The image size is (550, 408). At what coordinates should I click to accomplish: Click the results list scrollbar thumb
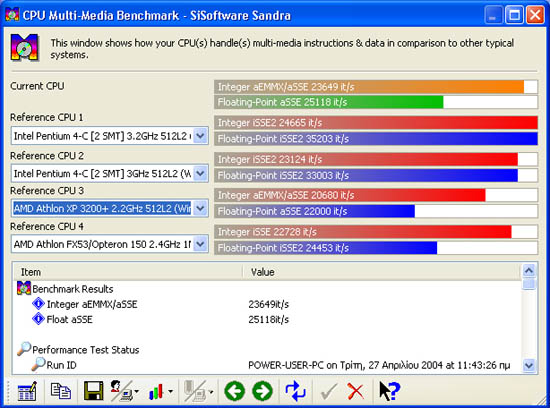(x=529, y=283)
